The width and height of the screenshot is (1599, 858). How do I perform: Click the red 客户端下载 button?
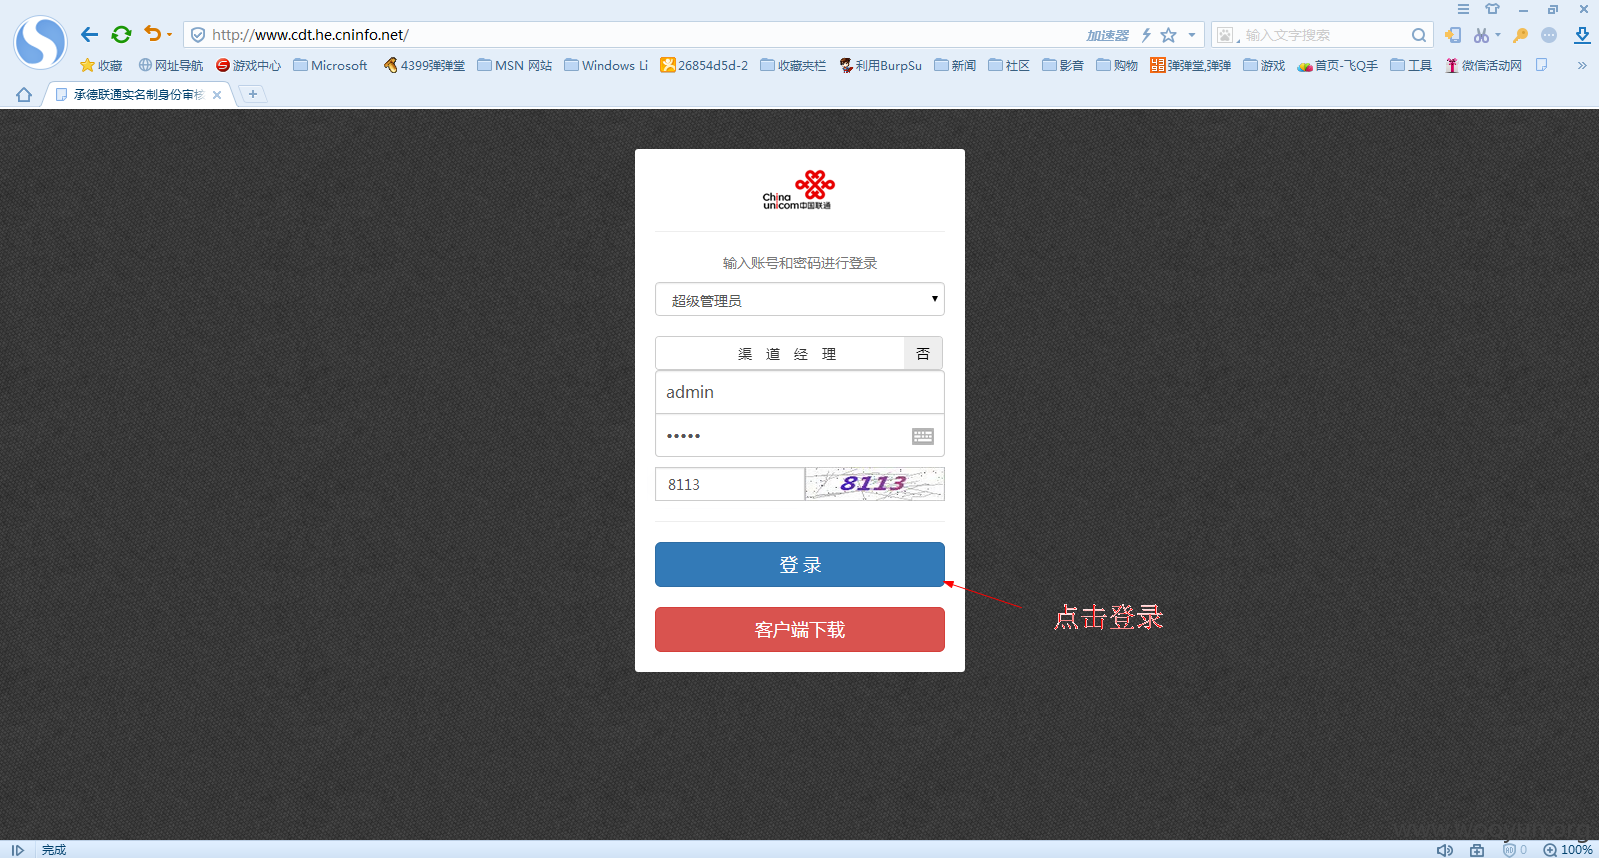pyautogui.click(x=800, y=629)
